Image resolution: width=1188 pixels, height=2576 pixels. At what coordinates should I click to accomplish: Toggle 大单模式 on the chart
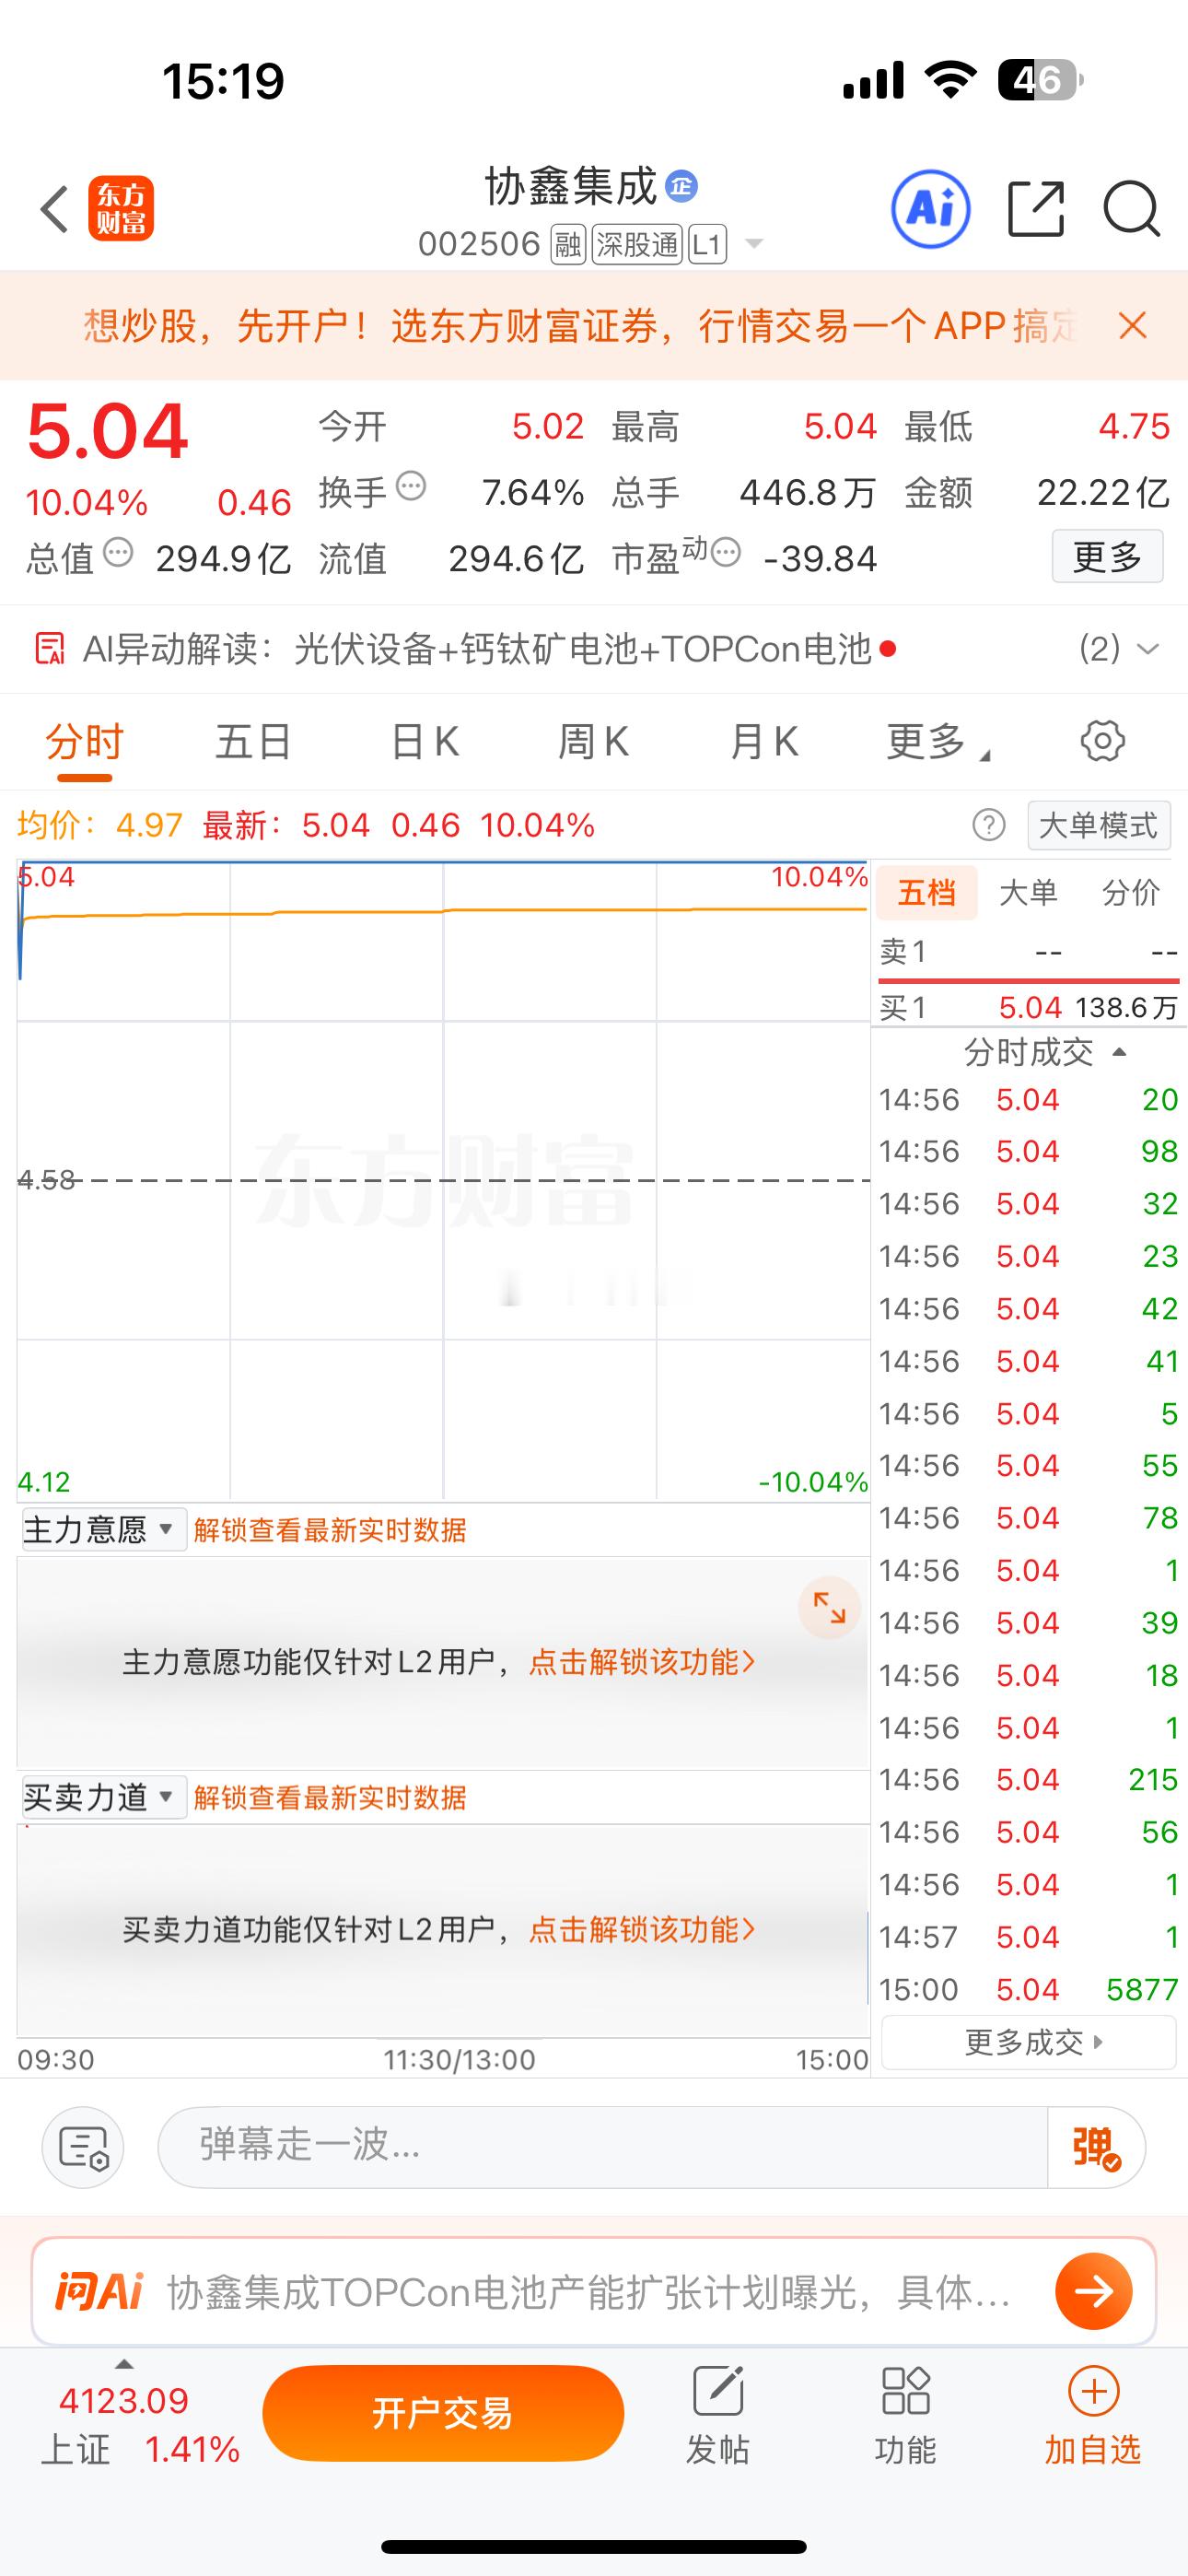[x=1098, y=826]
